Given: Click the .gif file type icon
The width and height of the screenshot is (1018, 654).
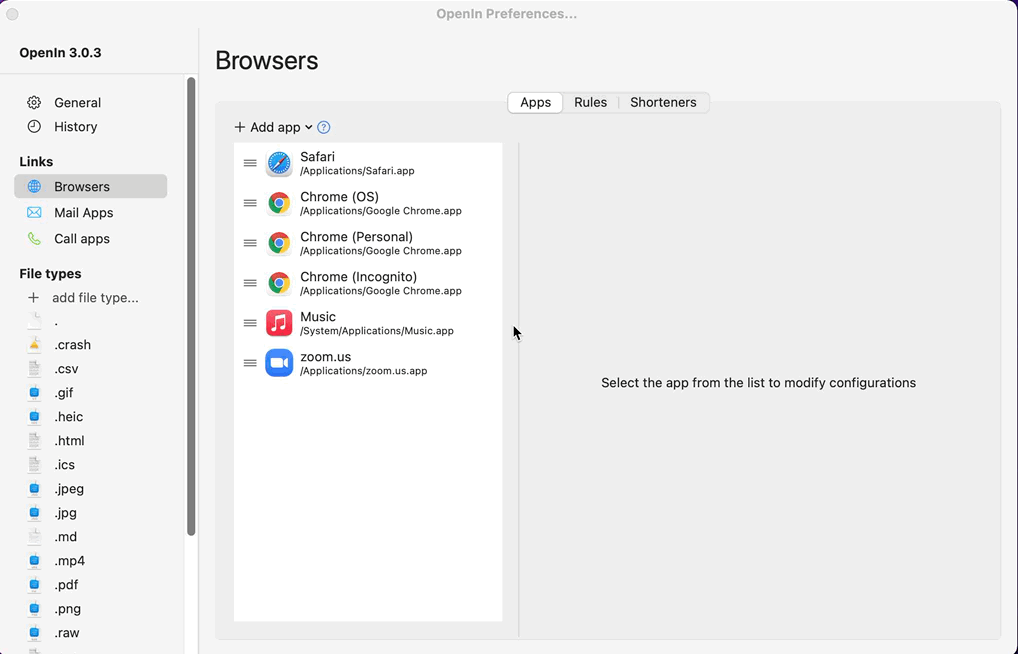Looking at the screenshot, I should pyautogui.click(x=34, y=393).
